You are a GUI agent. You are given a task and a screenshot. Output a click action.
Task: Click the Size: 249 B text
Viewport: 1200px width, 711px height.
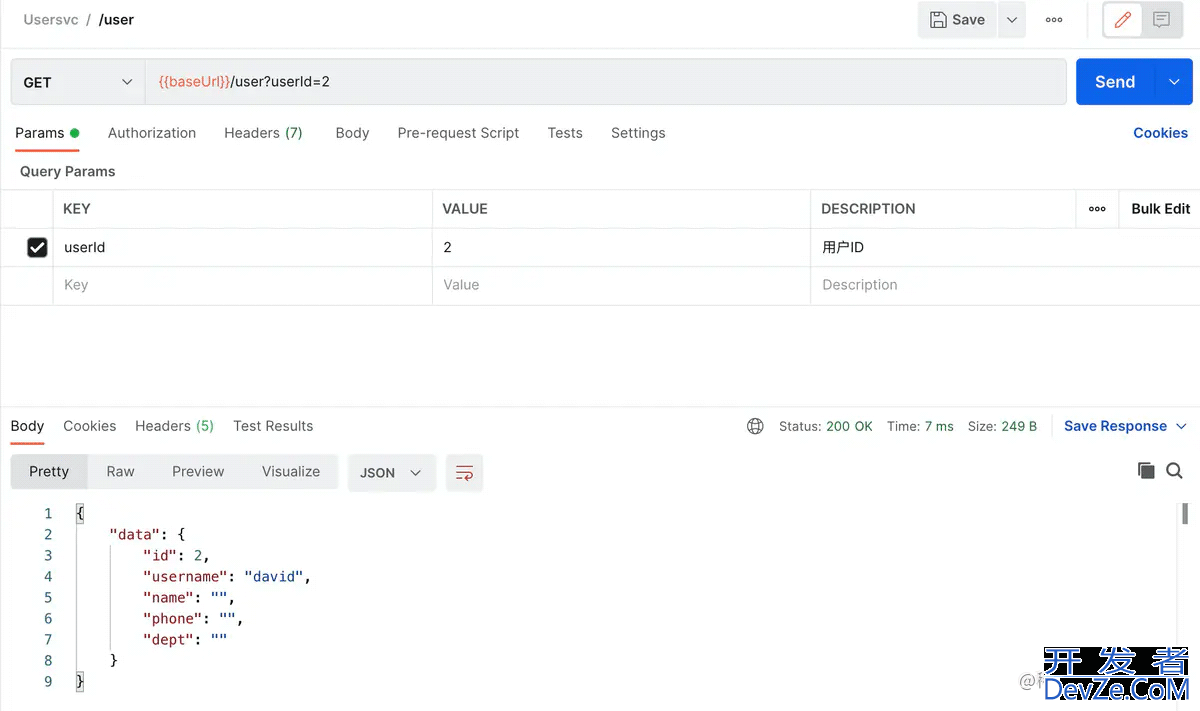(x=1002, y=426)
